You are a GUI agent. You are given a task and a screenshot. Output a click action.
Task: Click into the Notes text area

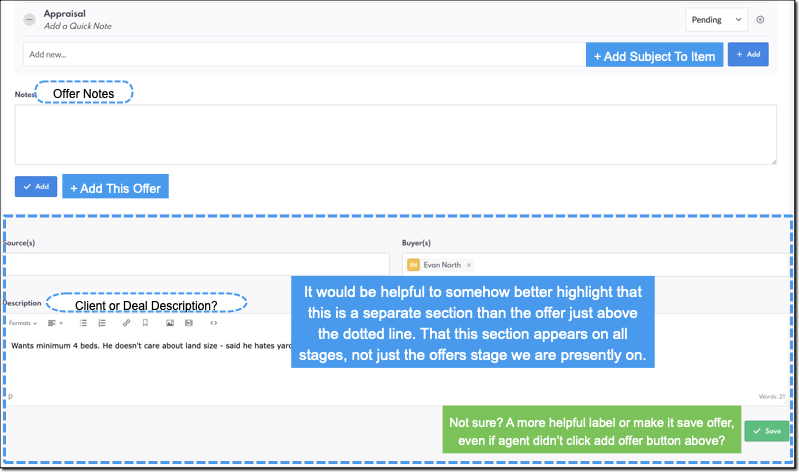395,135
